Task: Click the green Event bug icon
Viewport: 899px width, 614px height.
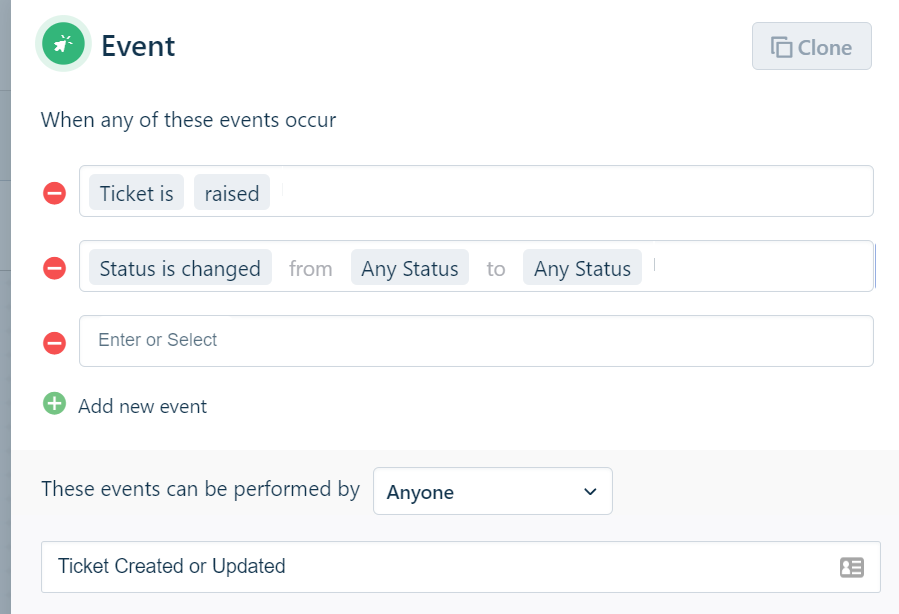Action: click(63, 44)
